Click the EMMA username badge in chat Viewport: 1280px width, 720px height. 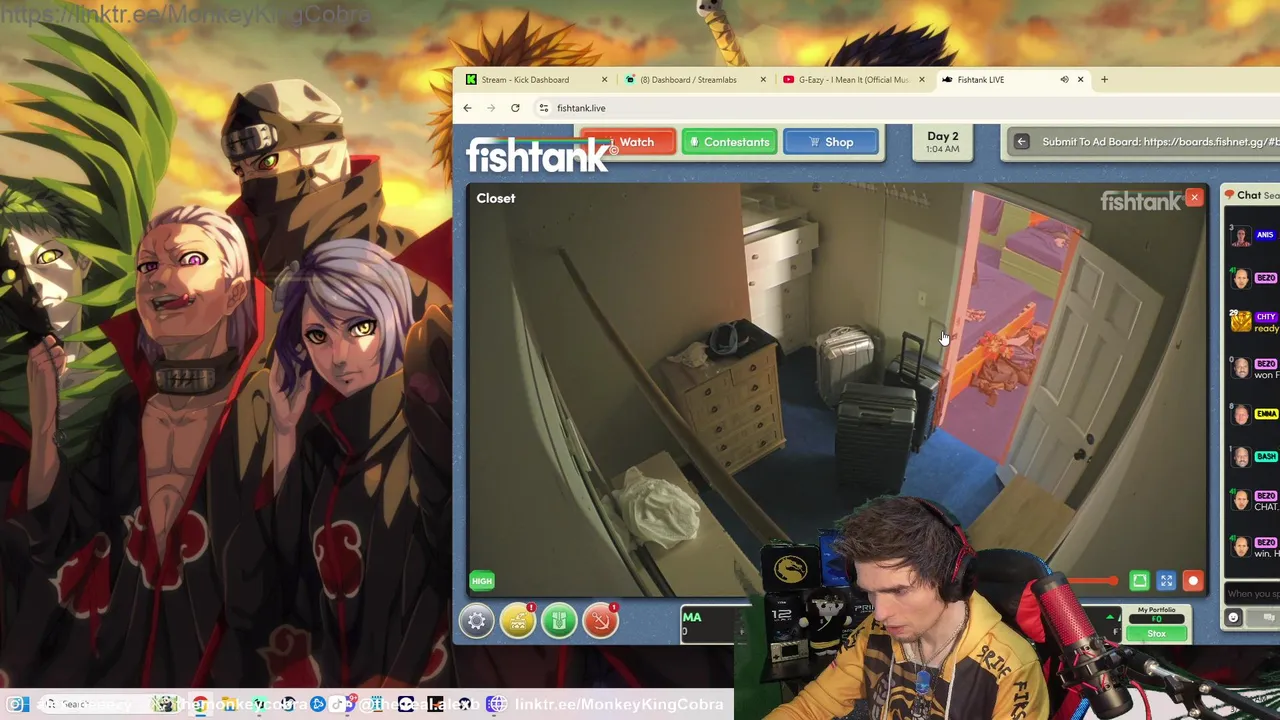tap(1266, 413)
